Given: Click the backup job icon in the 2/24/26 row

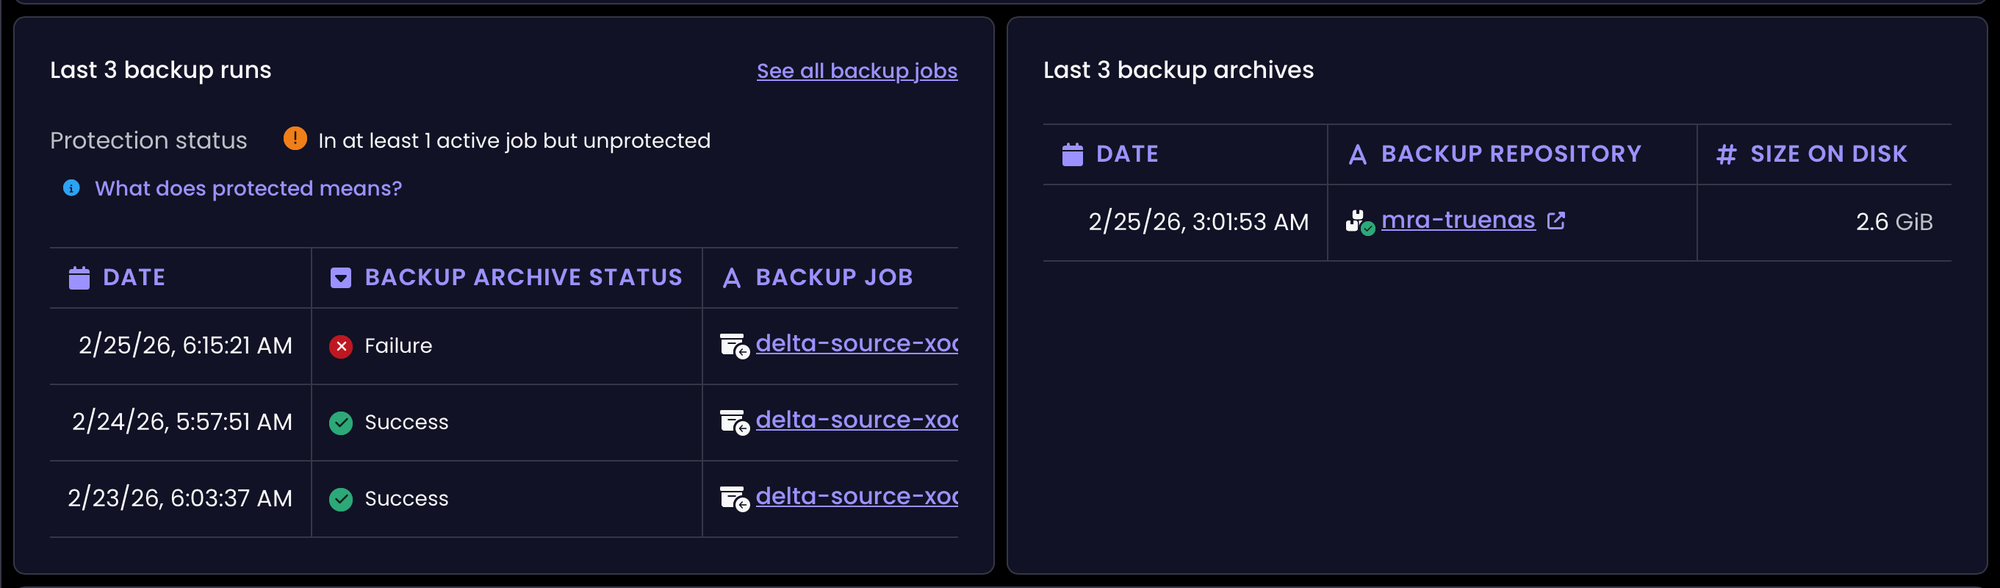Looking at the screenshot, I should [x=734, y=423].
